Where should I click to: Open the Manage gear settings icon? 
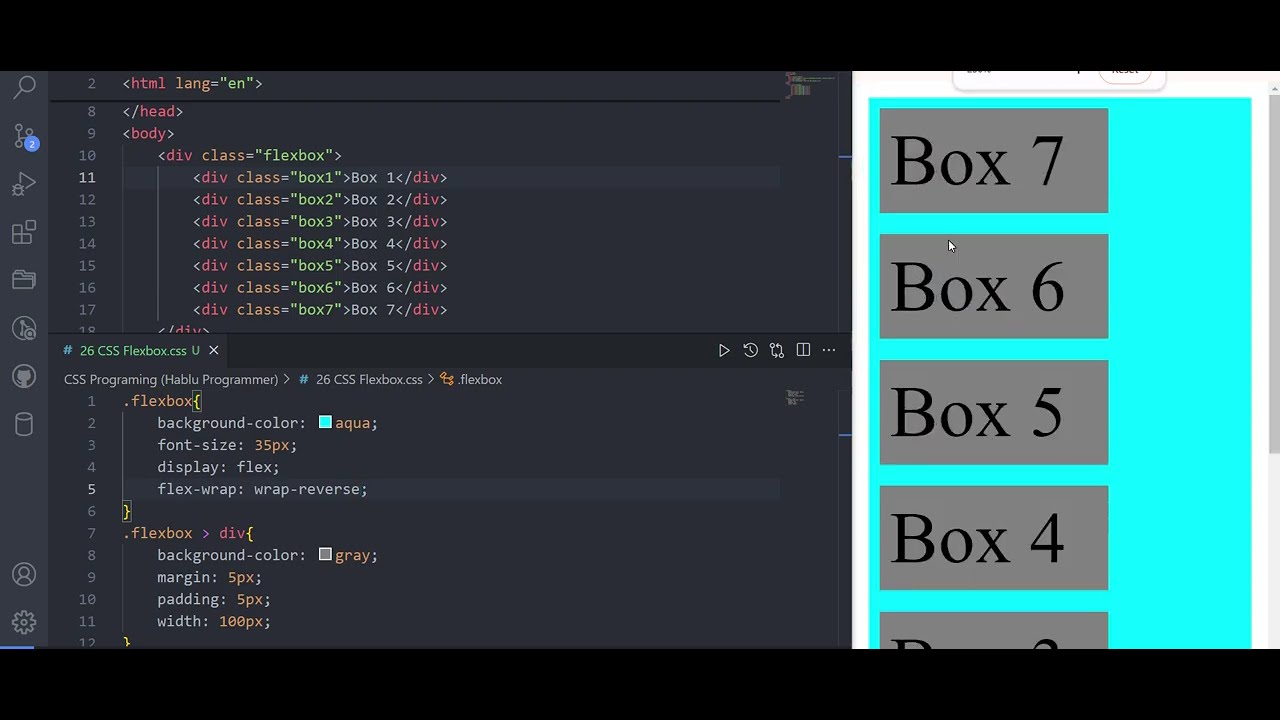[x=24, y=622]
